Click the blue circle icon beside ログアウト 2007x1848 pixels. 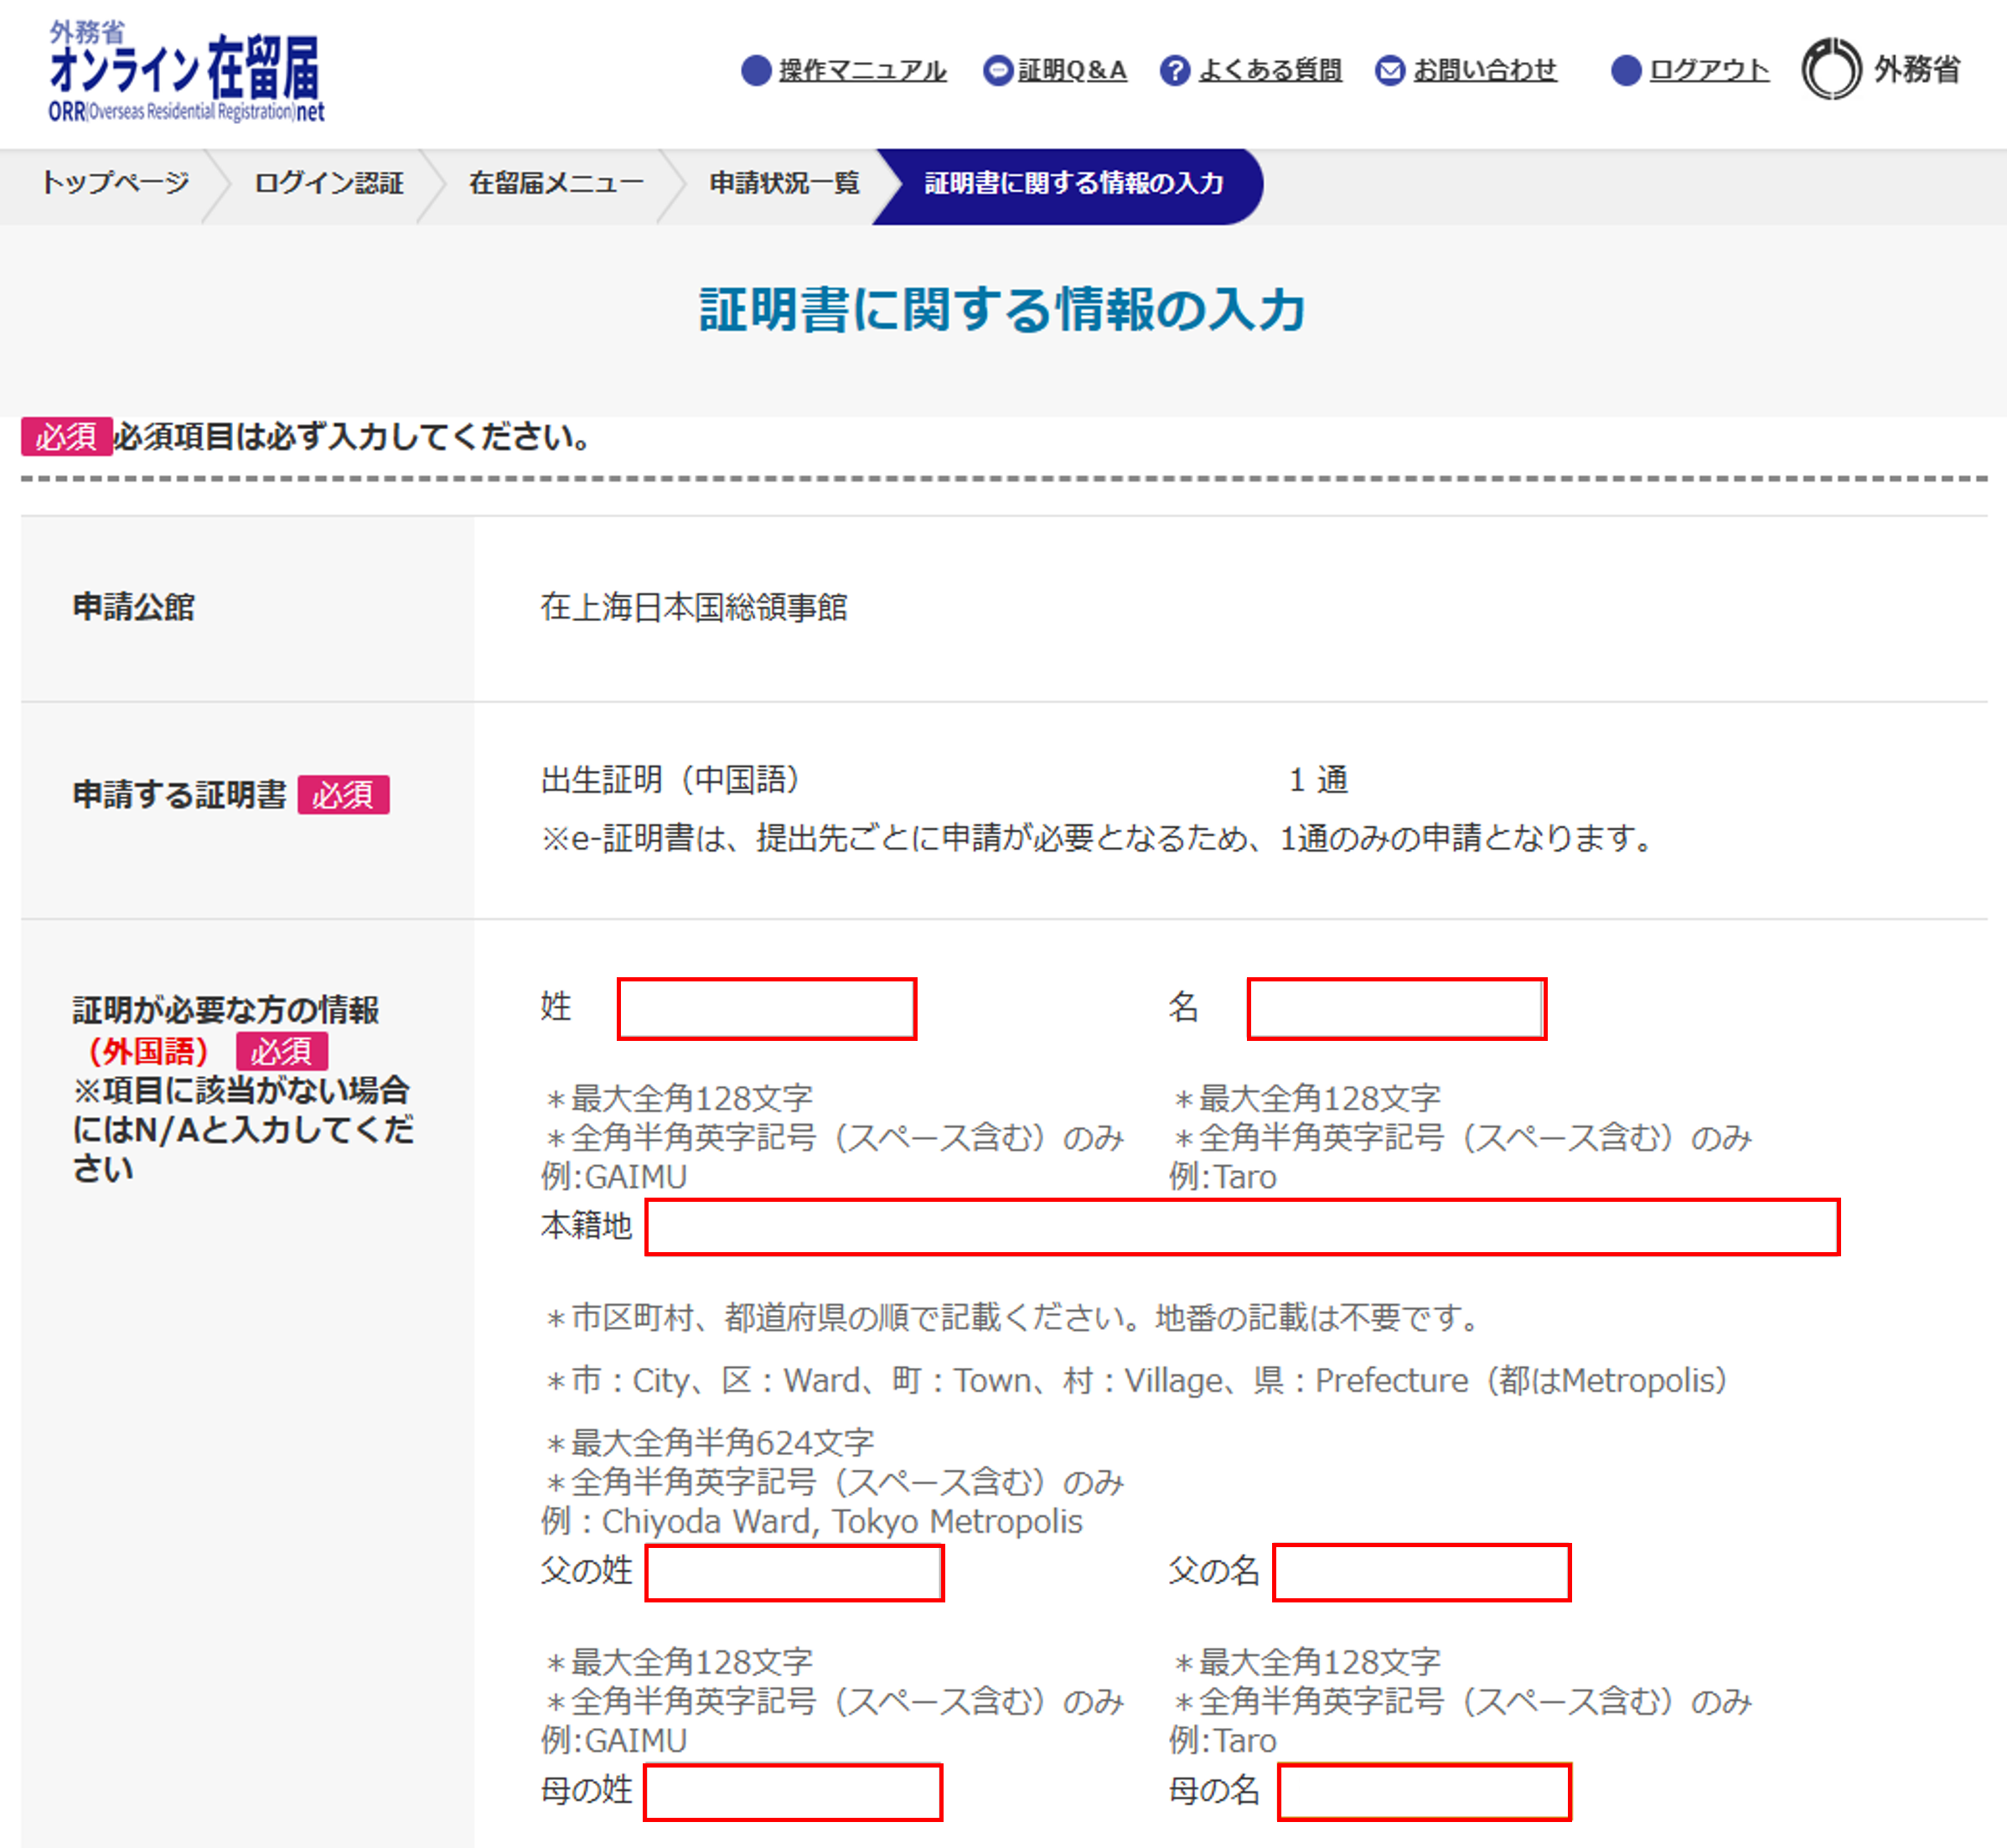[1626, 70]
